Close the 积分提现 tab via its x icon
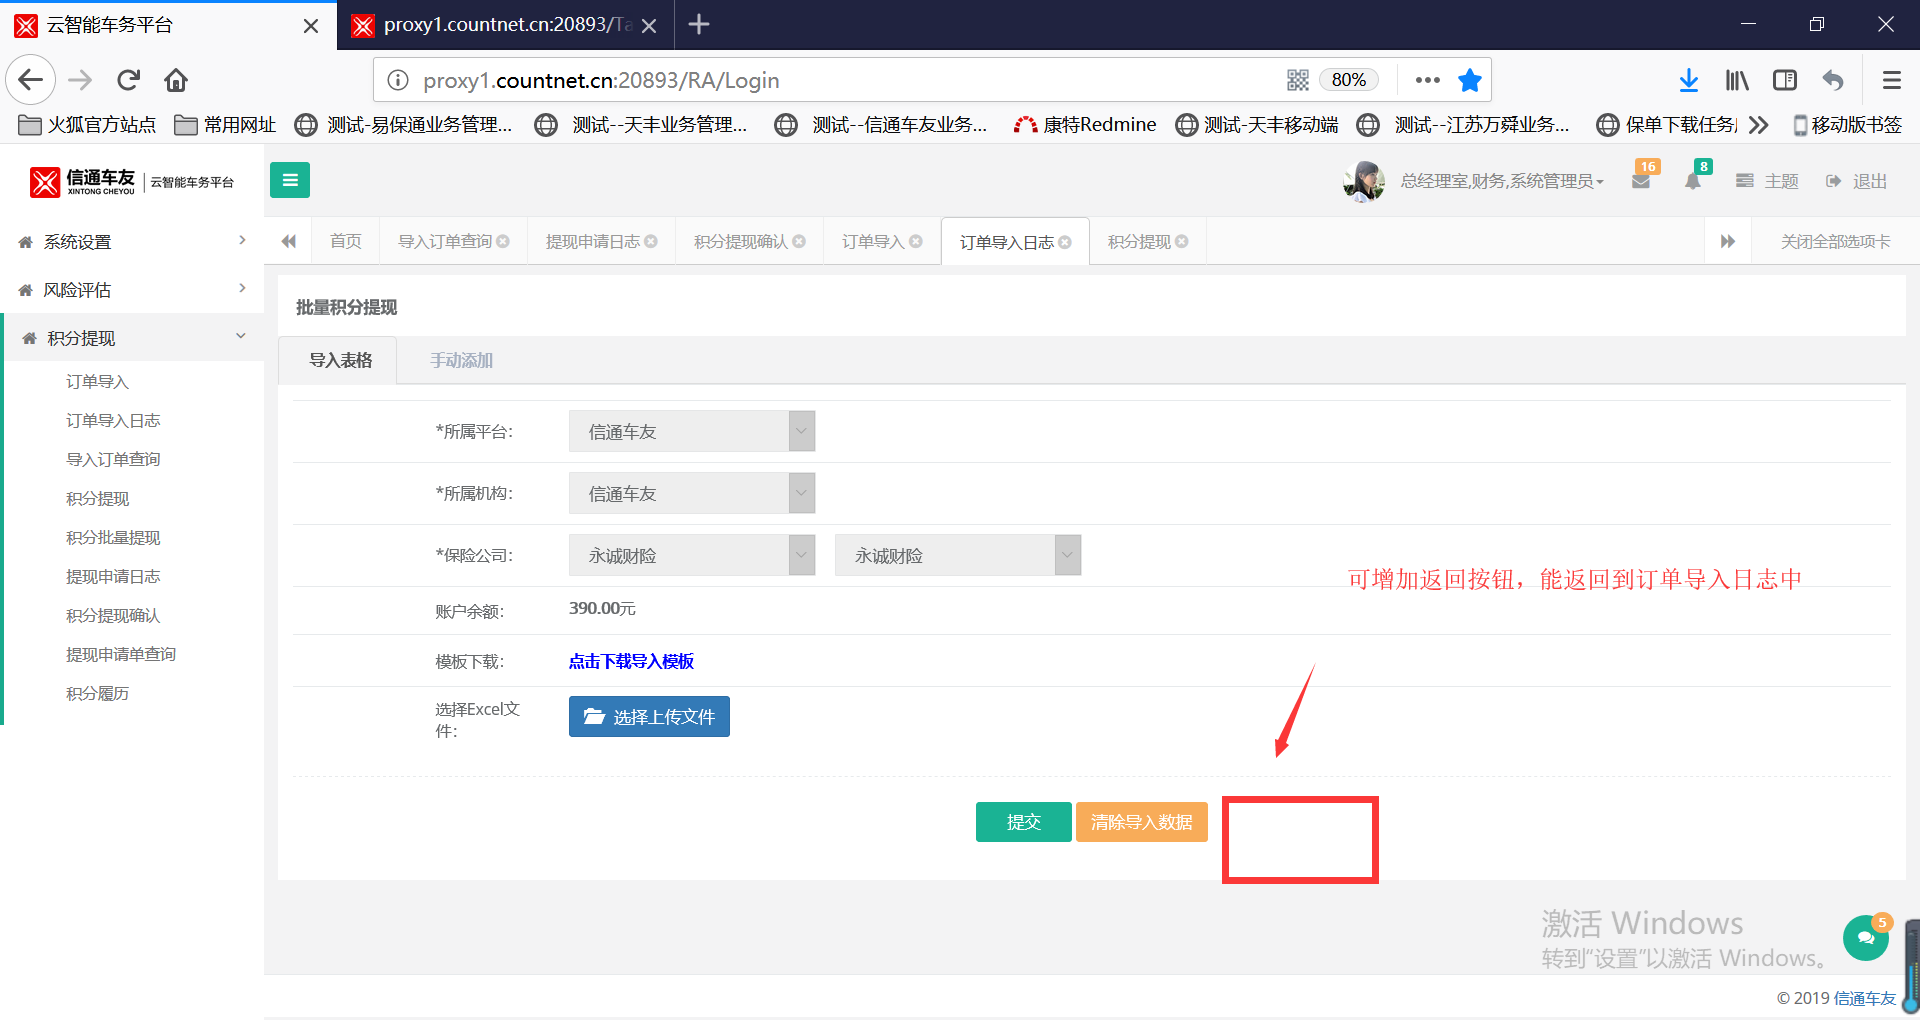Image resolution: width=1920 pixels, height=1020 pixels. click(1182, 241)
